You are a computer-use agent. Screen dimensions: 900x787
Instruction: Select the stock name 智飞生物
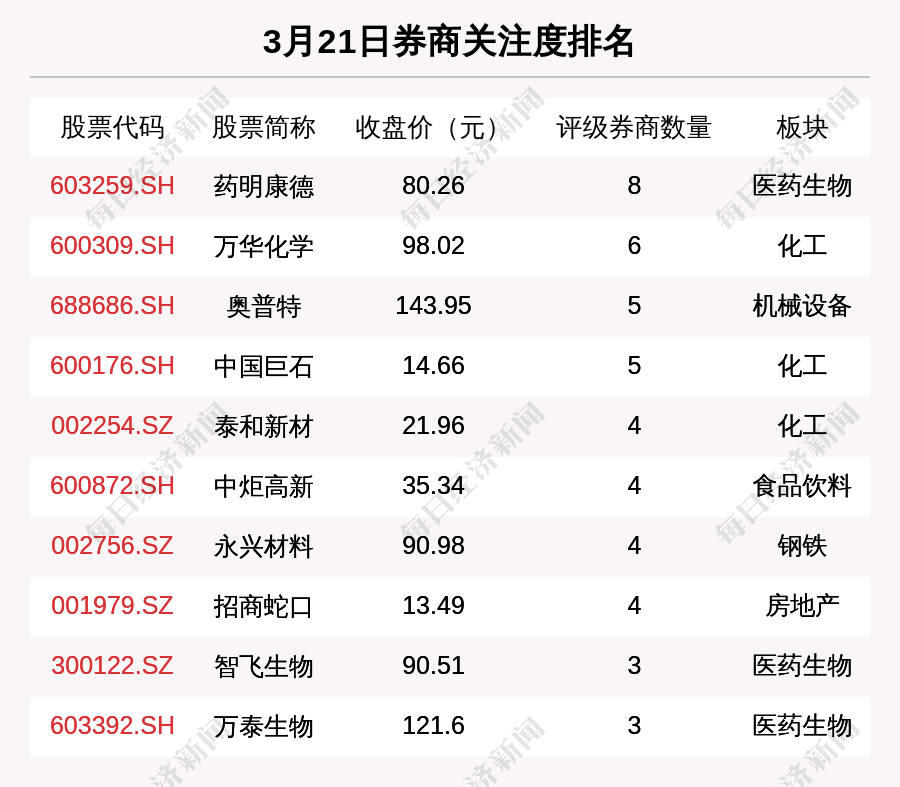(263, 666)
